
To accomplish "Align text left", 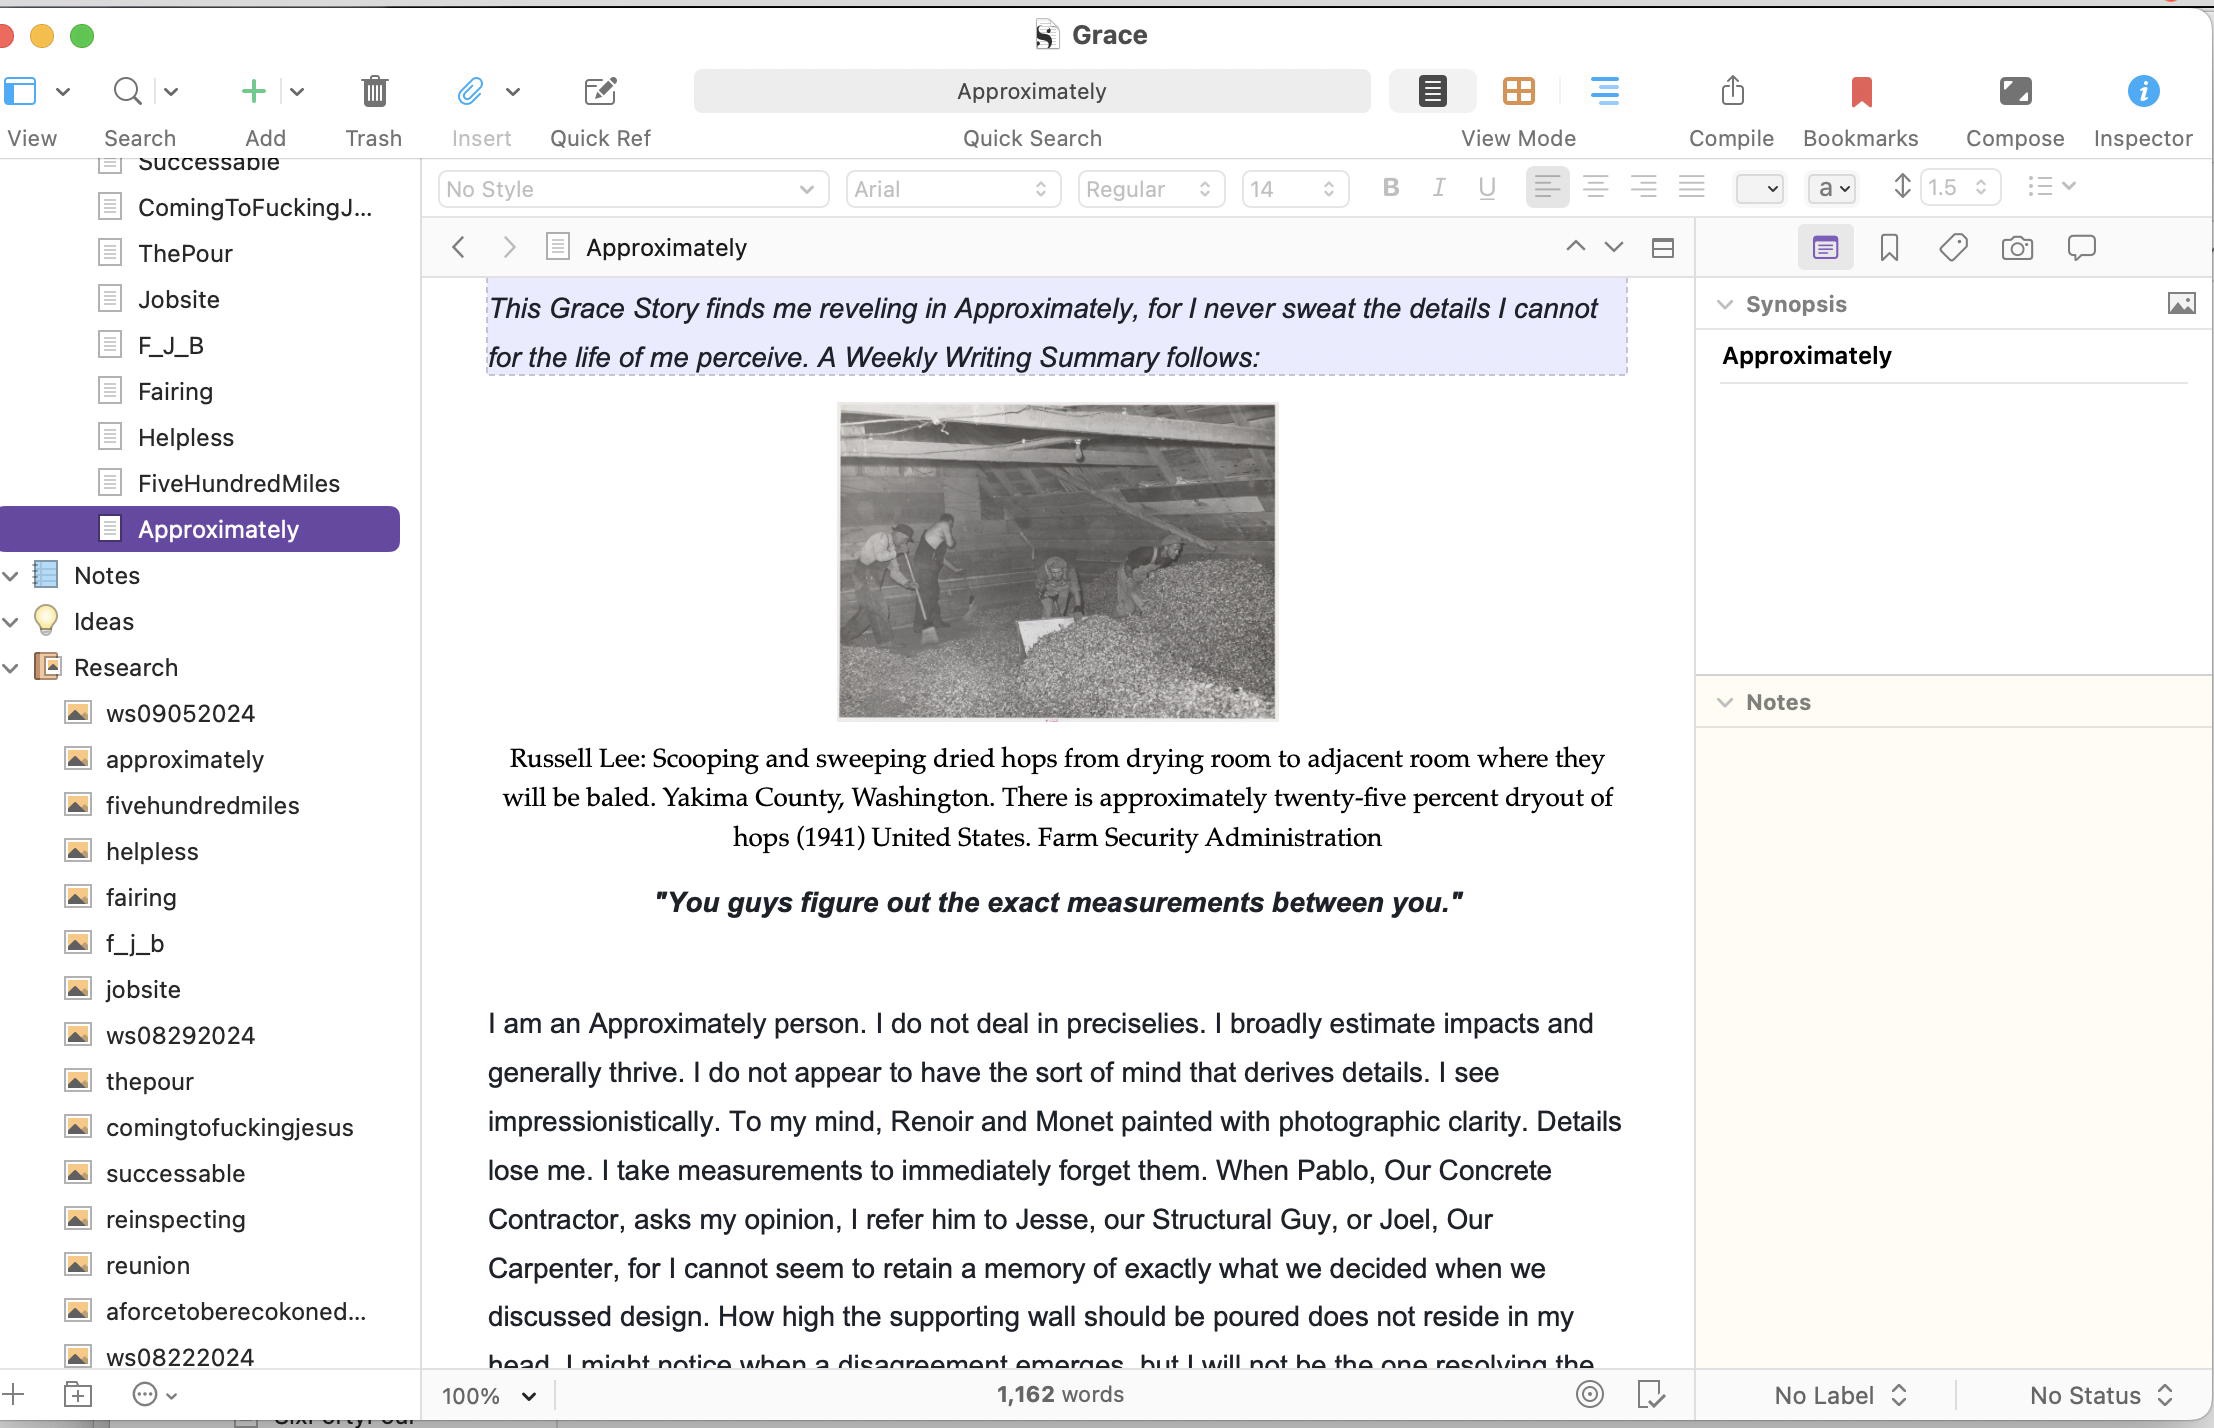I will point(1547,187).
